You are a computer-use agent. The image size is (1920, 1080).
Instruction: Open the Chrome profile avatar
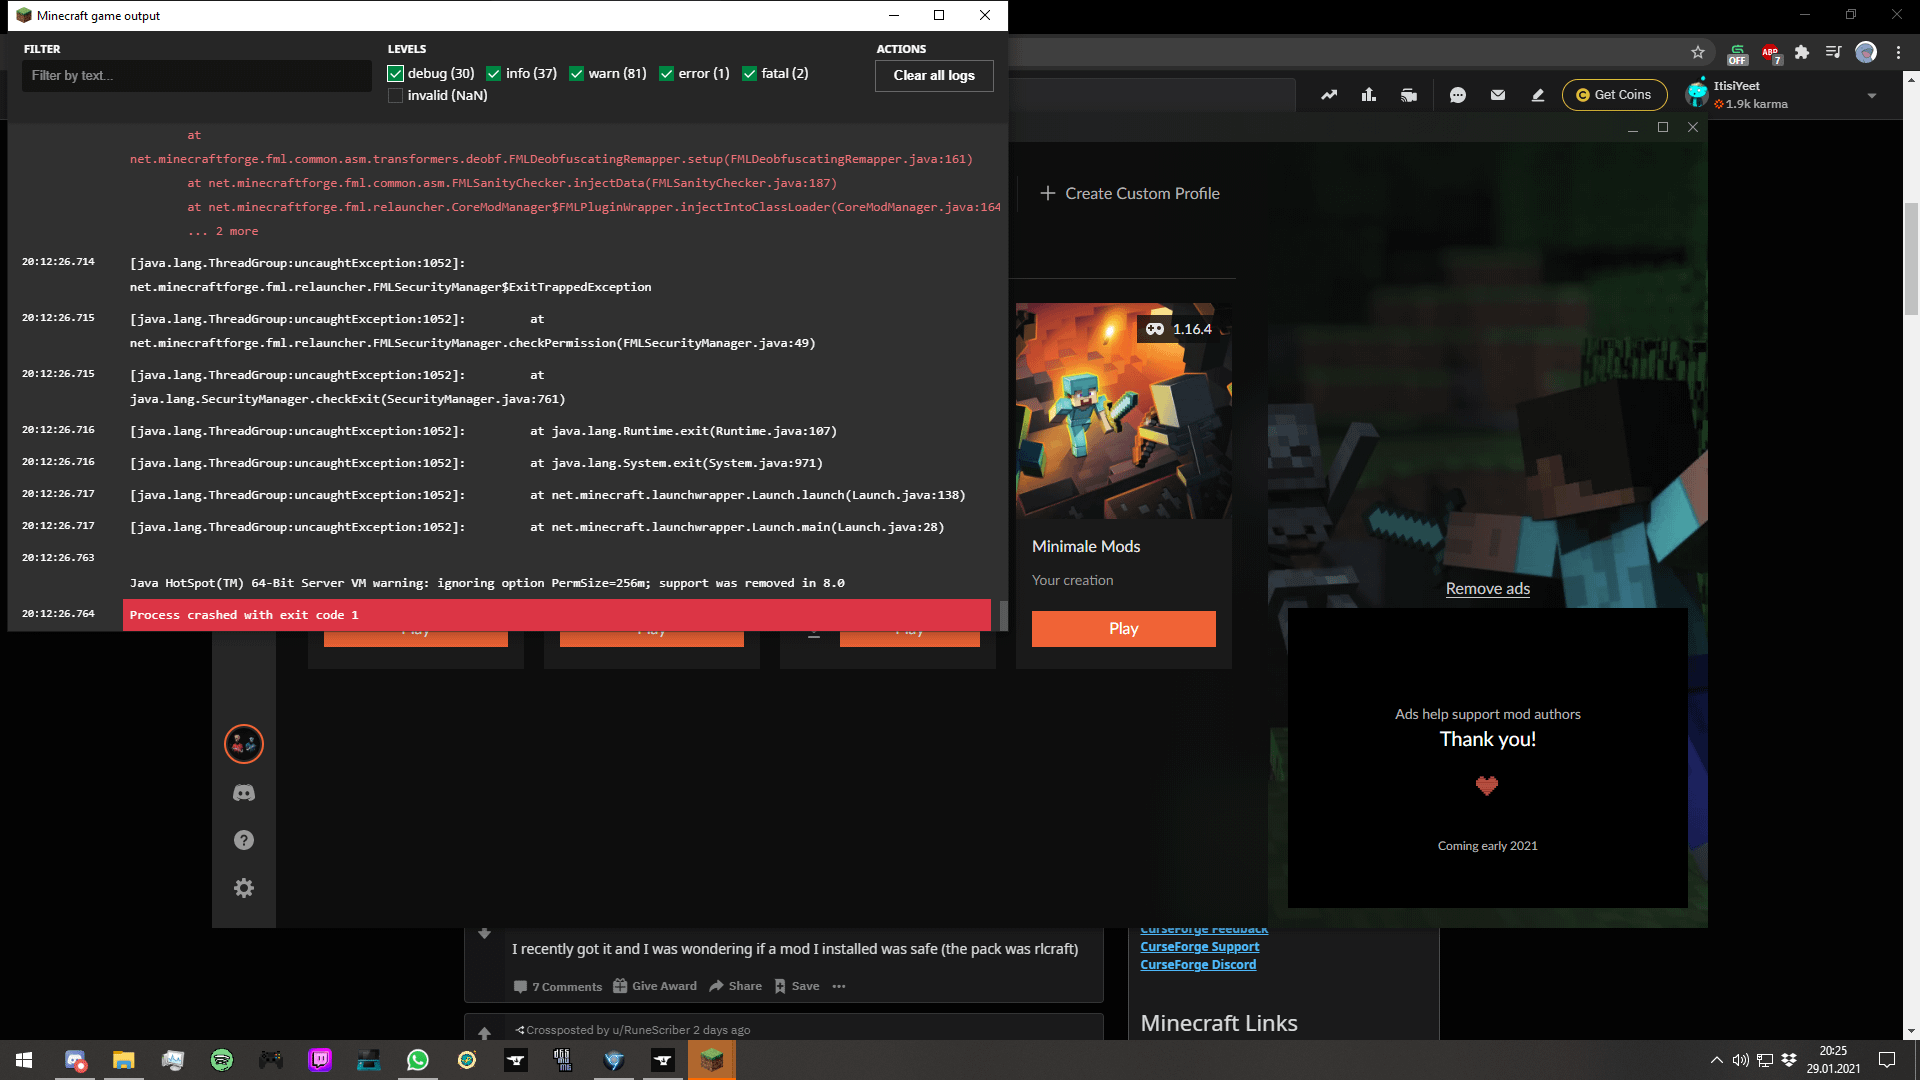(1866, 52)
